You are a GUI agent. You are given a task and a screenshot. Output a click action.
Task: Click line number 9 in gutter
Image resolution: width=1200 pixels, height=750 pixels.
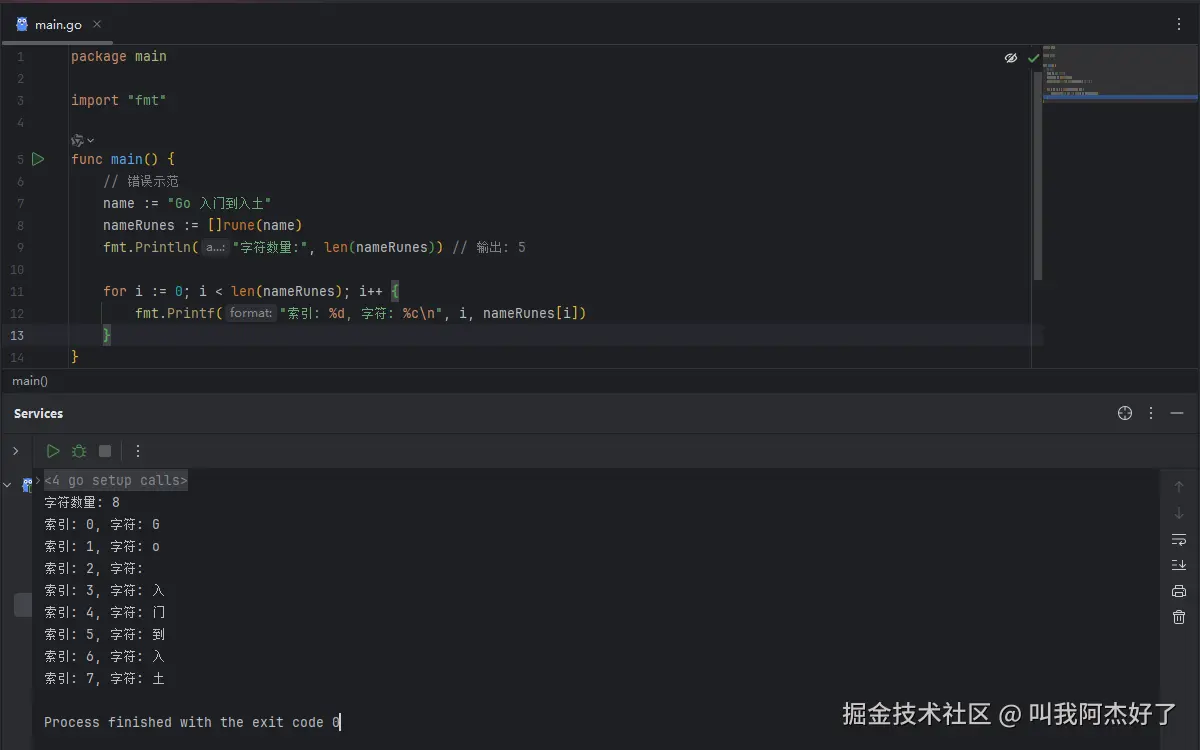click(20, 248)
